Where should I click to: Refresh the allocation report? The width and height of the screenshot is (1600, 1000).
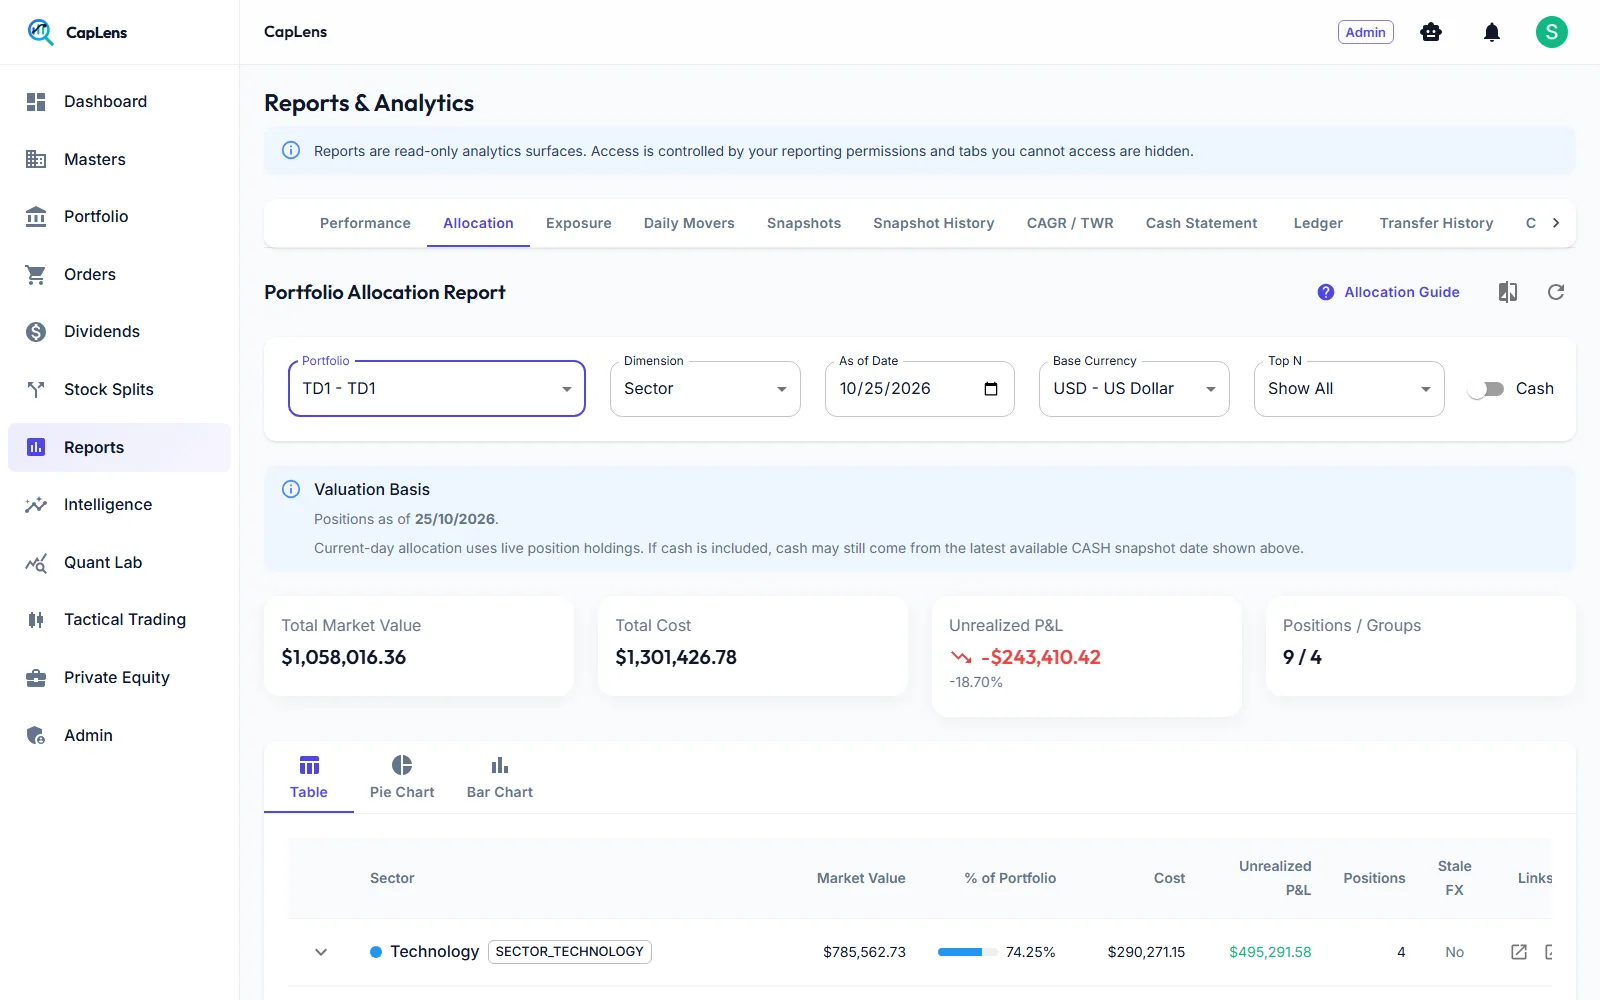click(x=1556, y=292)
